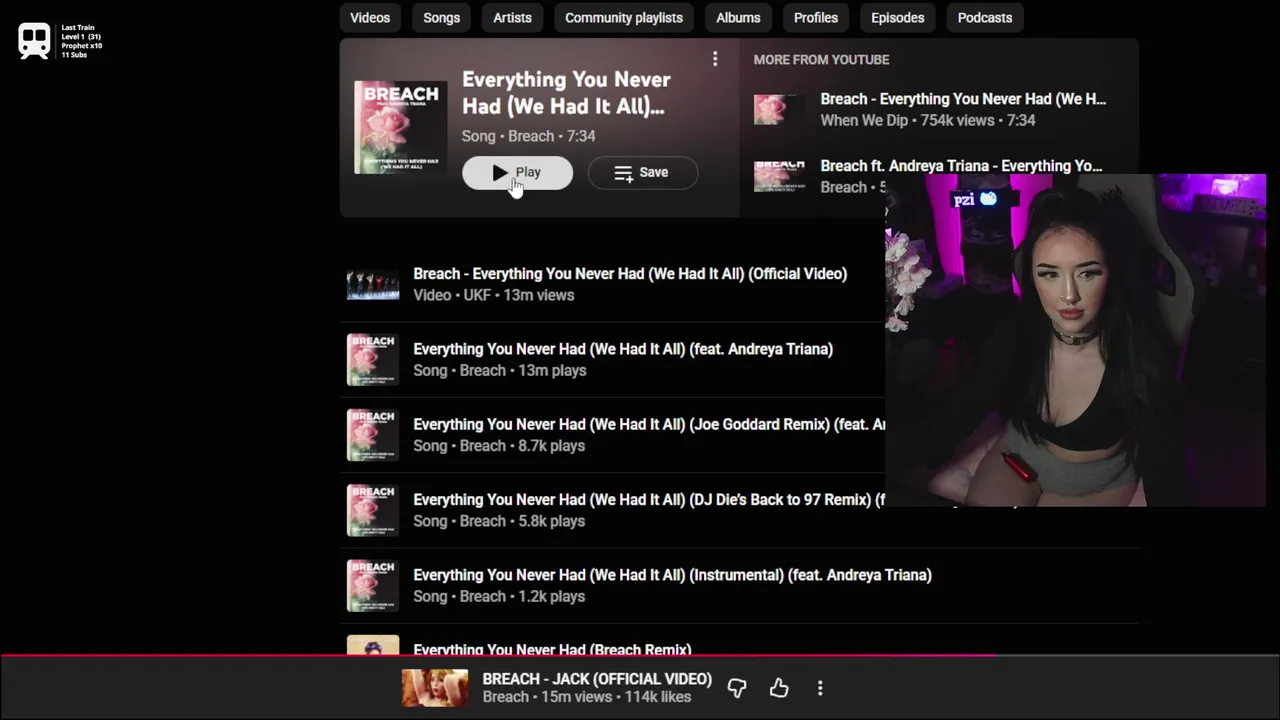Play the top result song
The width and height of the screenshot is (1280, 720).
[517, 173]
